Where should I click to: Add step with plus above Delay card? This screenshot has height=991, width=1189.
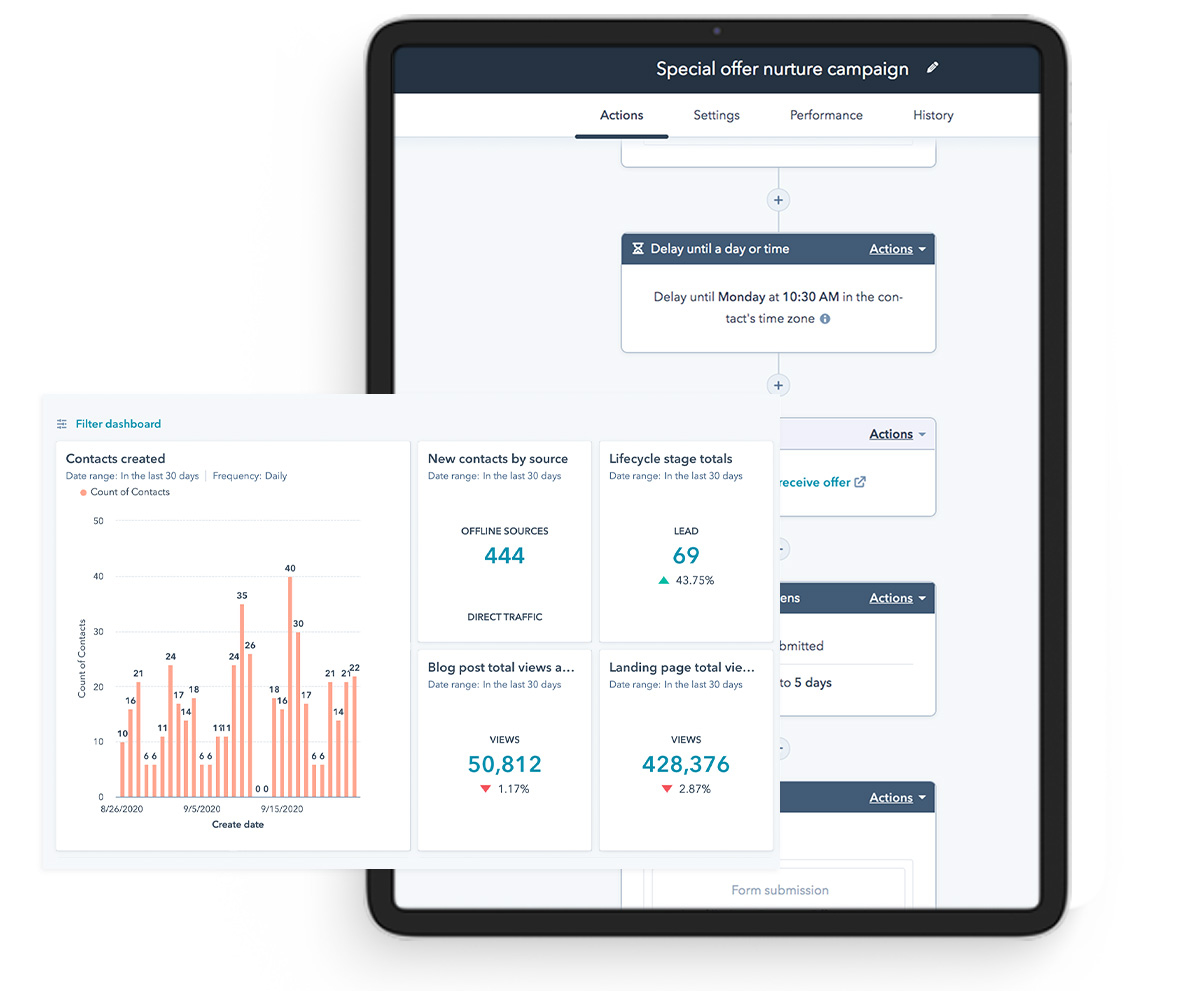pyautogui.click(x=778, y=200)
